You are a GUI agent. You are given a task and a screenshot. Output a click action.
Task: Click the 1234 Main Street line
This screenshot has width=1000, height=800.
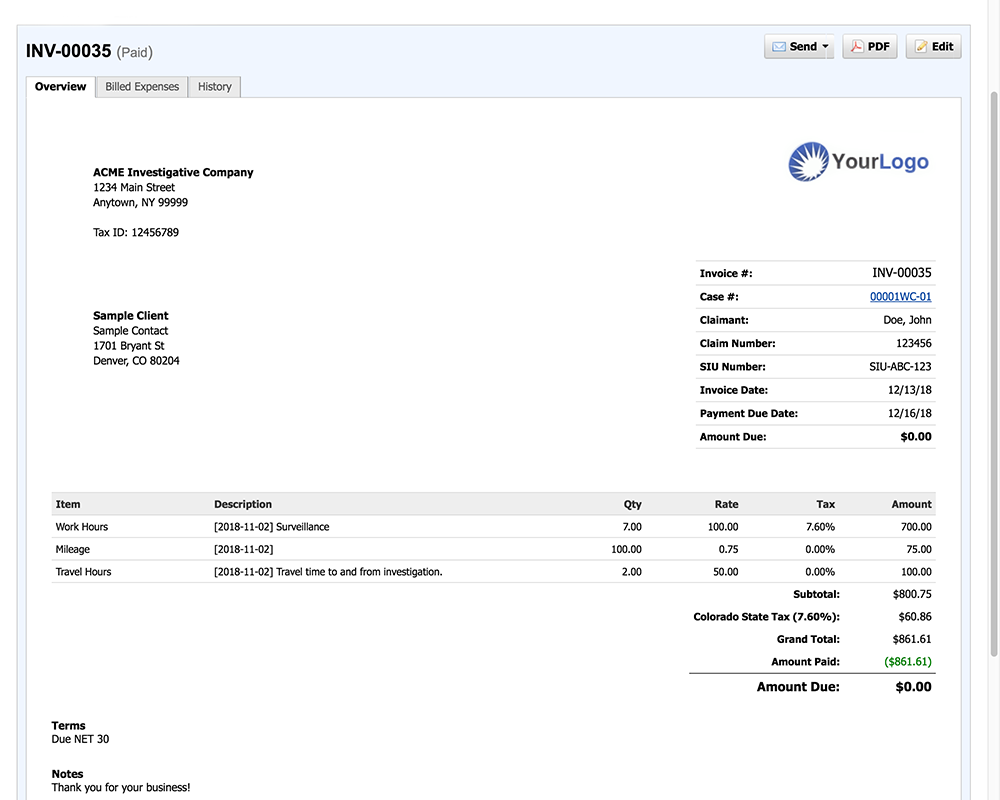[134, 188]
